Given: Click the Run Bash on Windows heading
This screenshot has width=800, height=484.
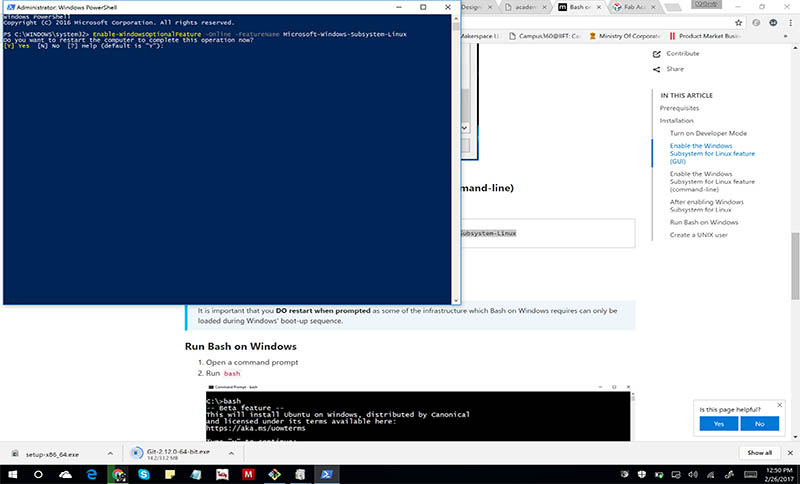Looking at the screenshot, I should tap(240, 346).
